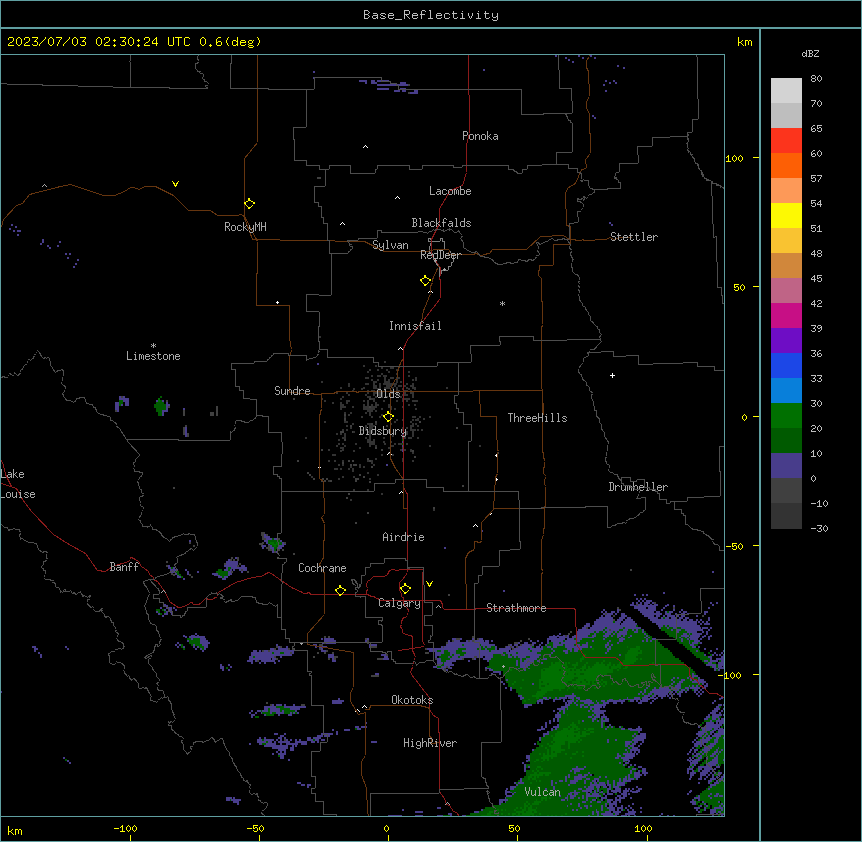Screen dimensions: 862x842
Task: Select the 65 dBZ red swatch
Action: 786,140
